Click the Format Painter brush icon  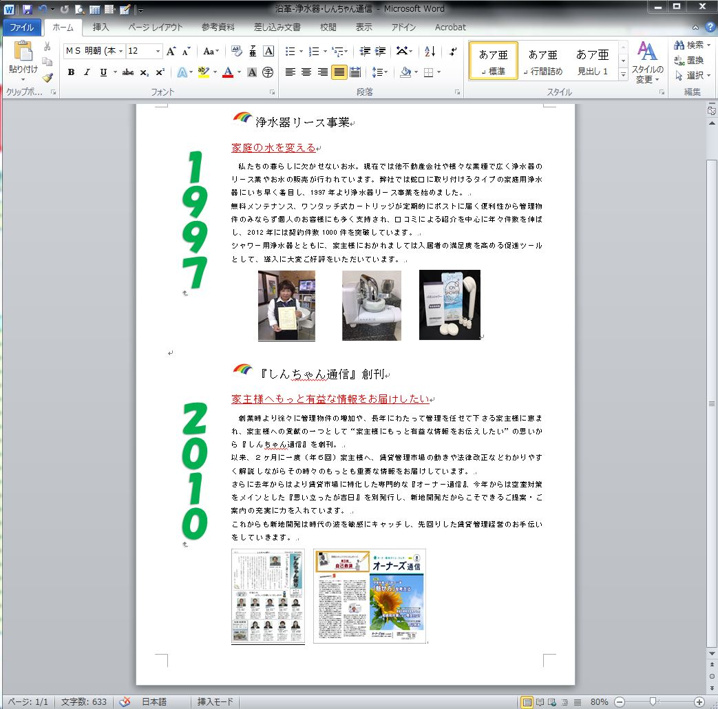click(x=47, y=77)
